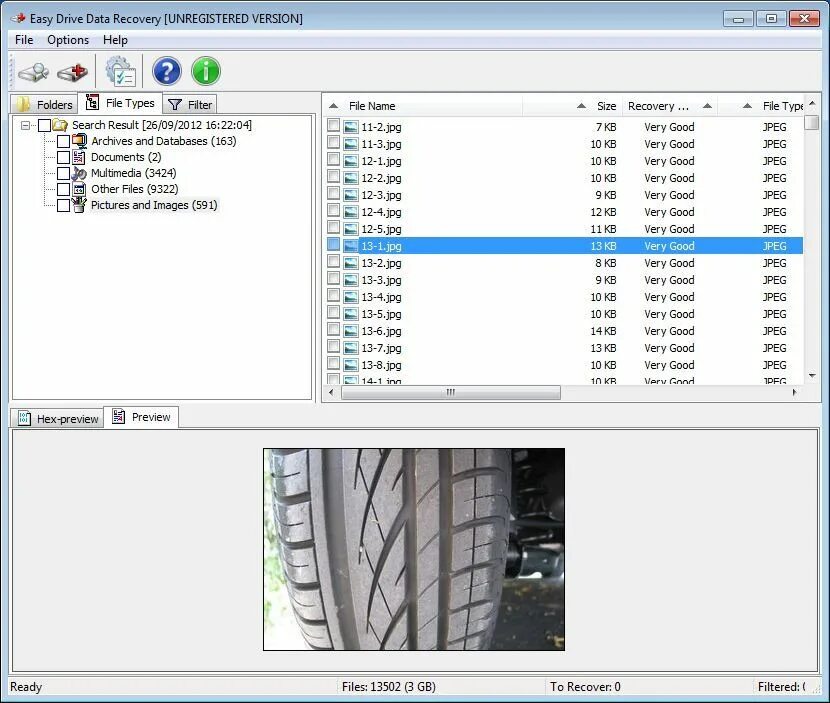Click the vertical scrollbar down arrow

coord(813,376)
